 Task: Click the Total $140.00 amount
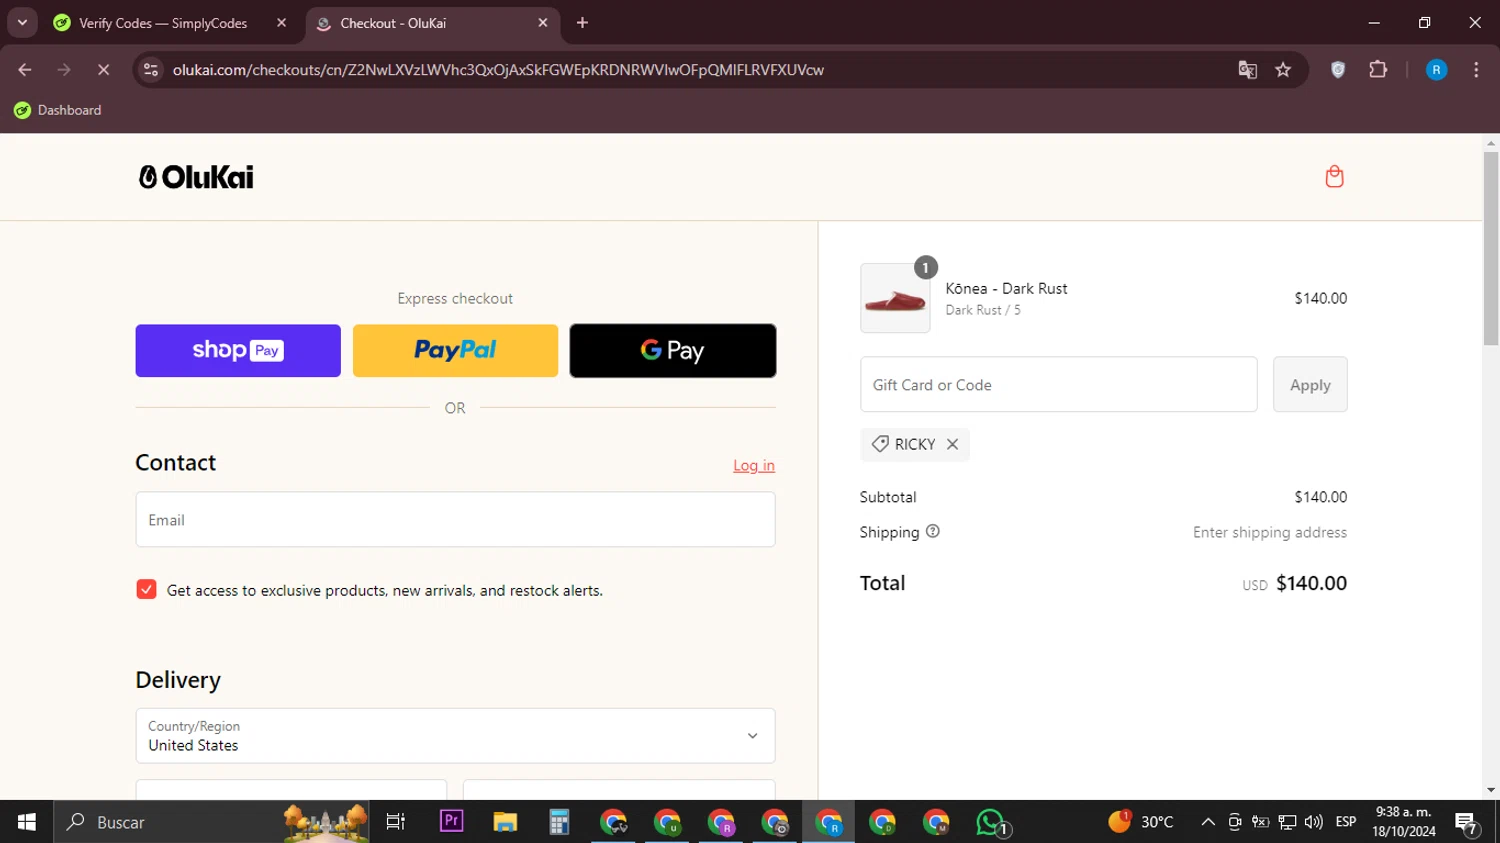point(1311,583)
